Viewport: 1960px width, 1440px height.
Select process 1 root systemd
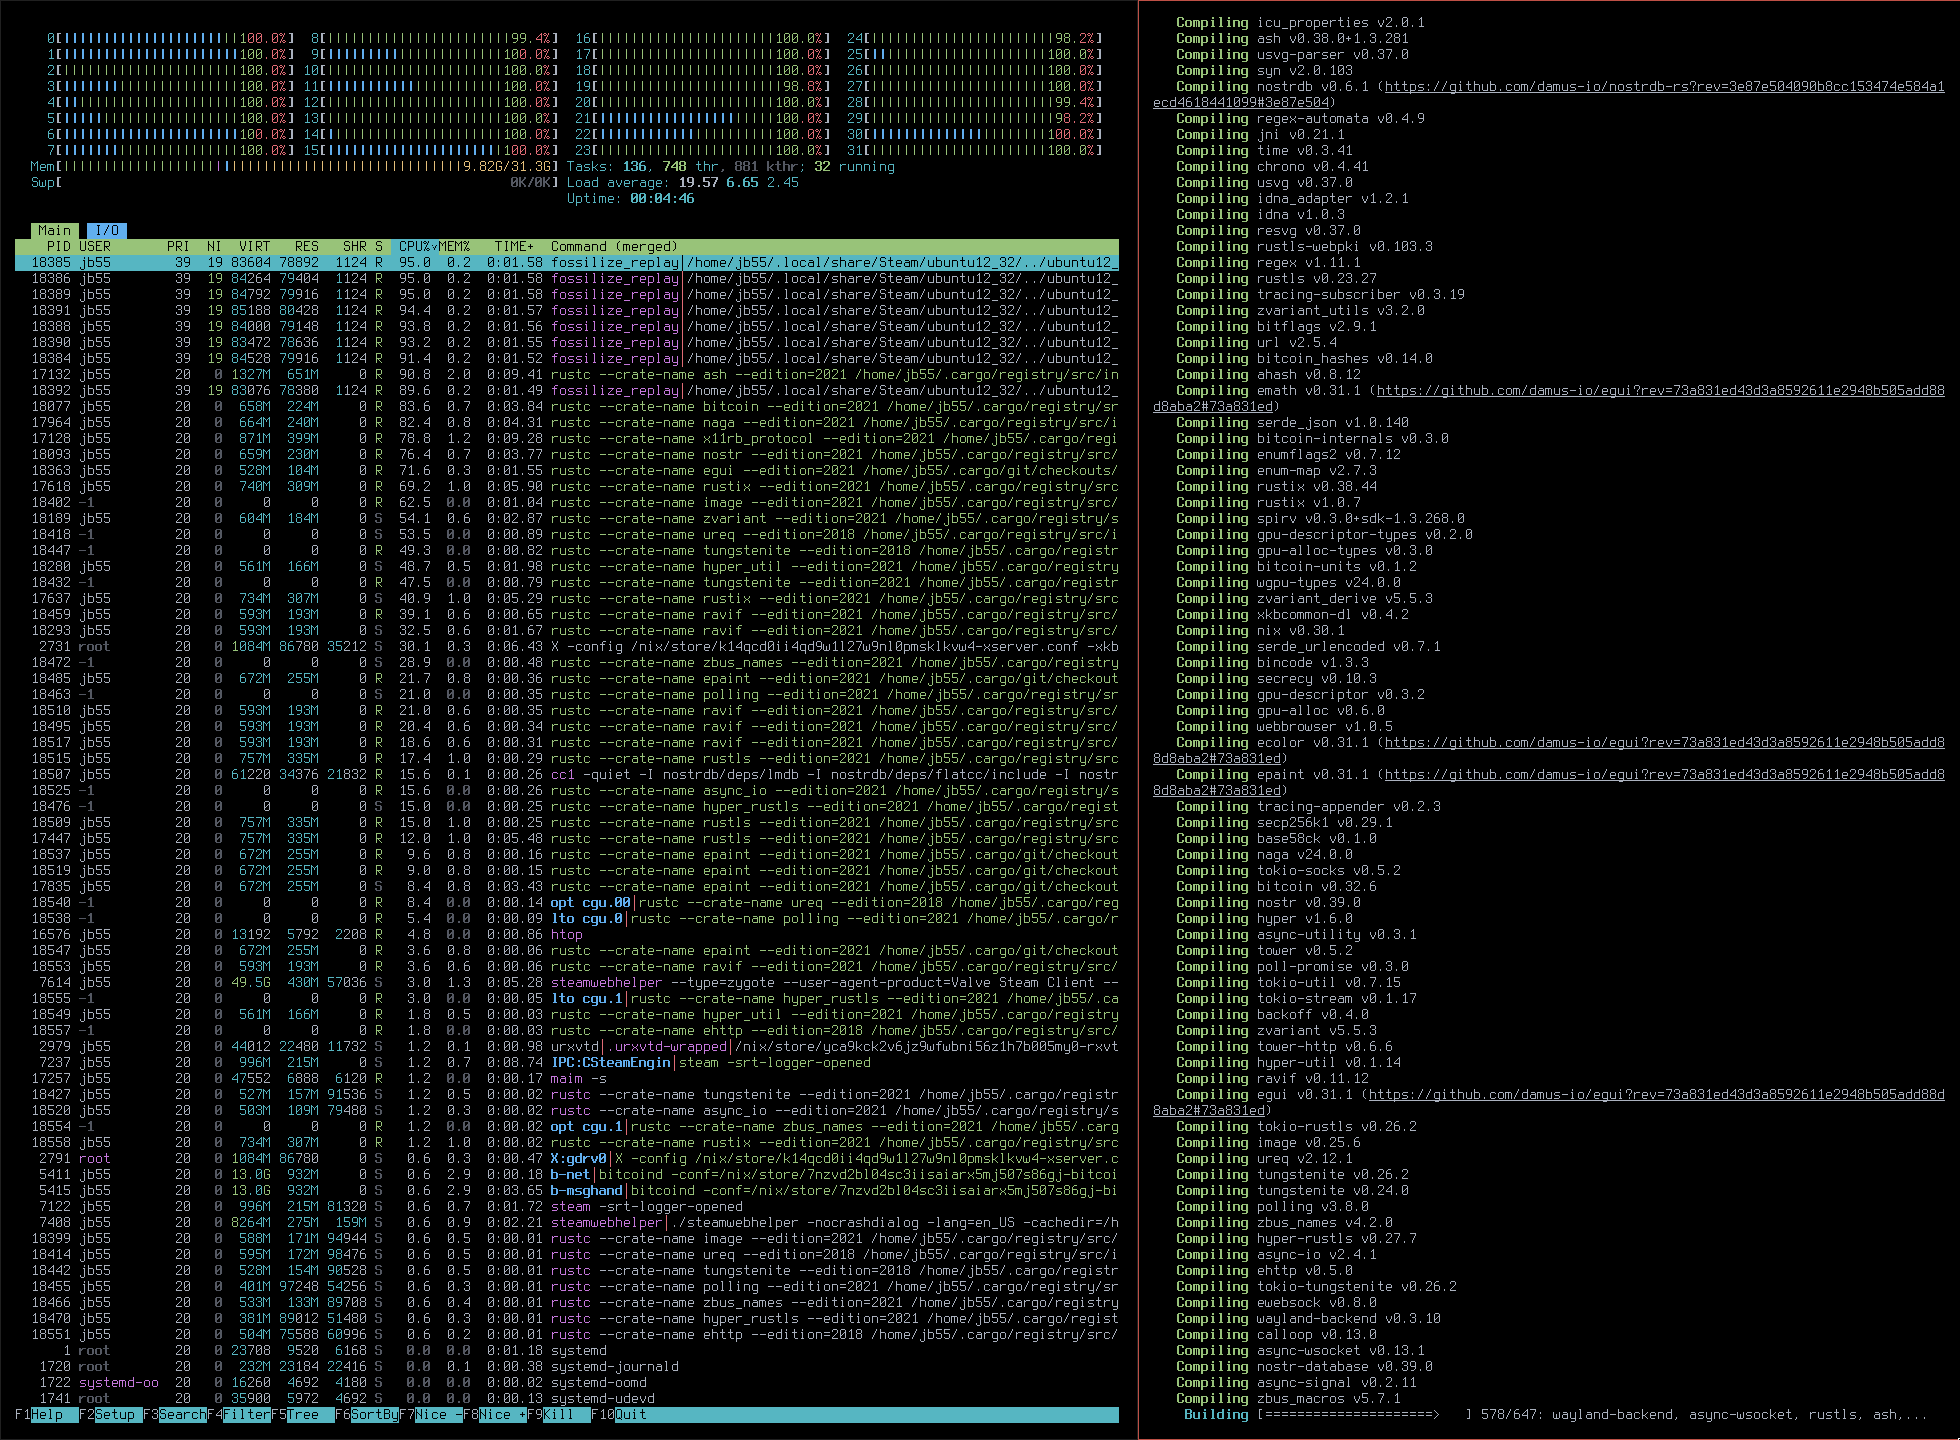(x=567, y=1350)
